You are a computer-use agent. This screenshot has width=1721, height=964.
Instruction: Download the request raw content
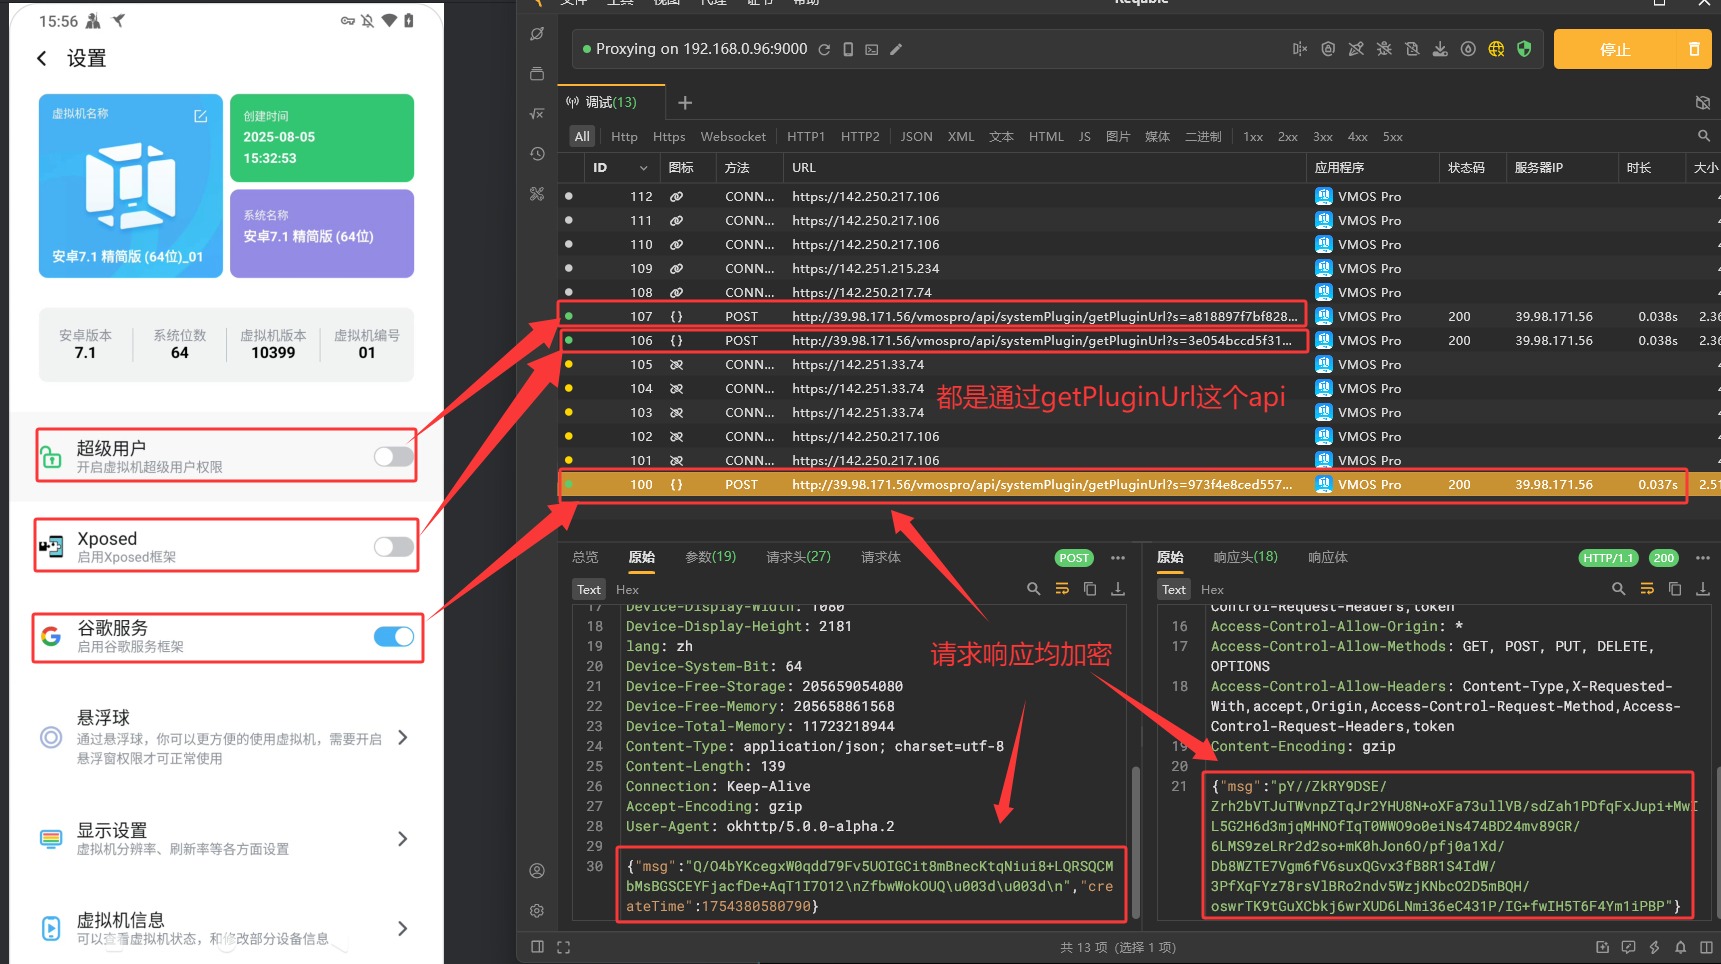[x=1118, y=589]
